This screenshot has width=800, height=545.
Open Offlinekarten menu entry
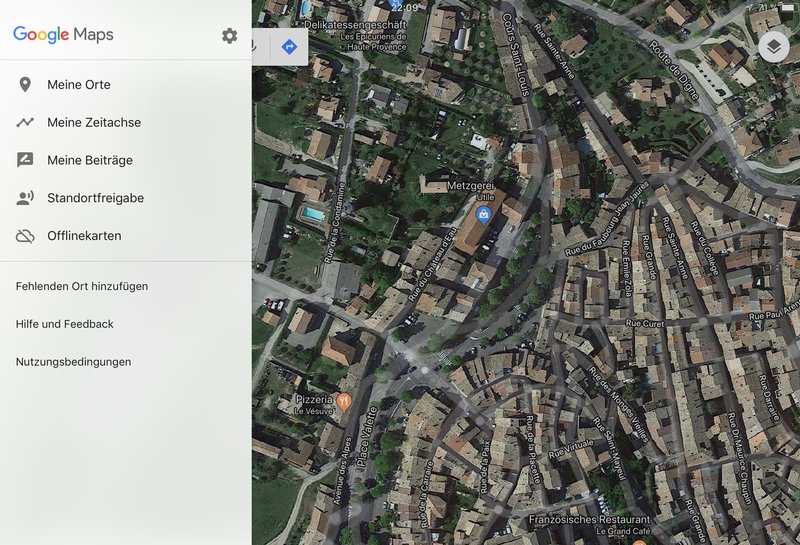tap(84, 236)
